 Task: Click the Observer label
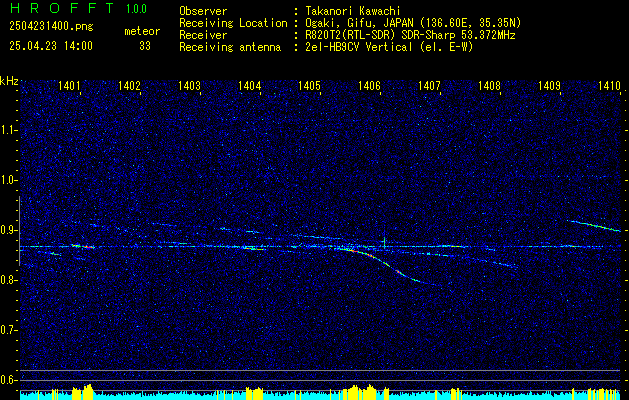203,11
